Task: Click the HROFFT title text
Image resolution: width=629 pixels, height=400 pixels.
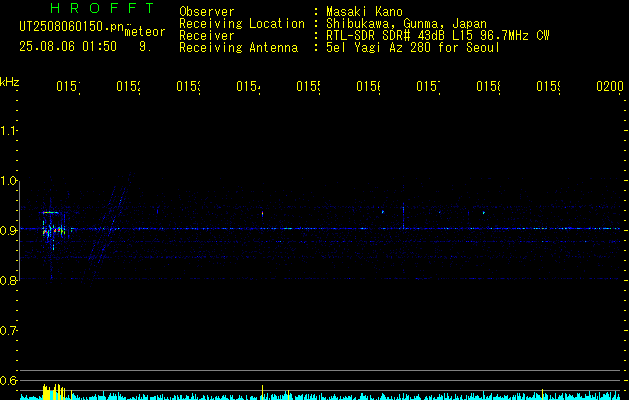Action: [103, 8]
